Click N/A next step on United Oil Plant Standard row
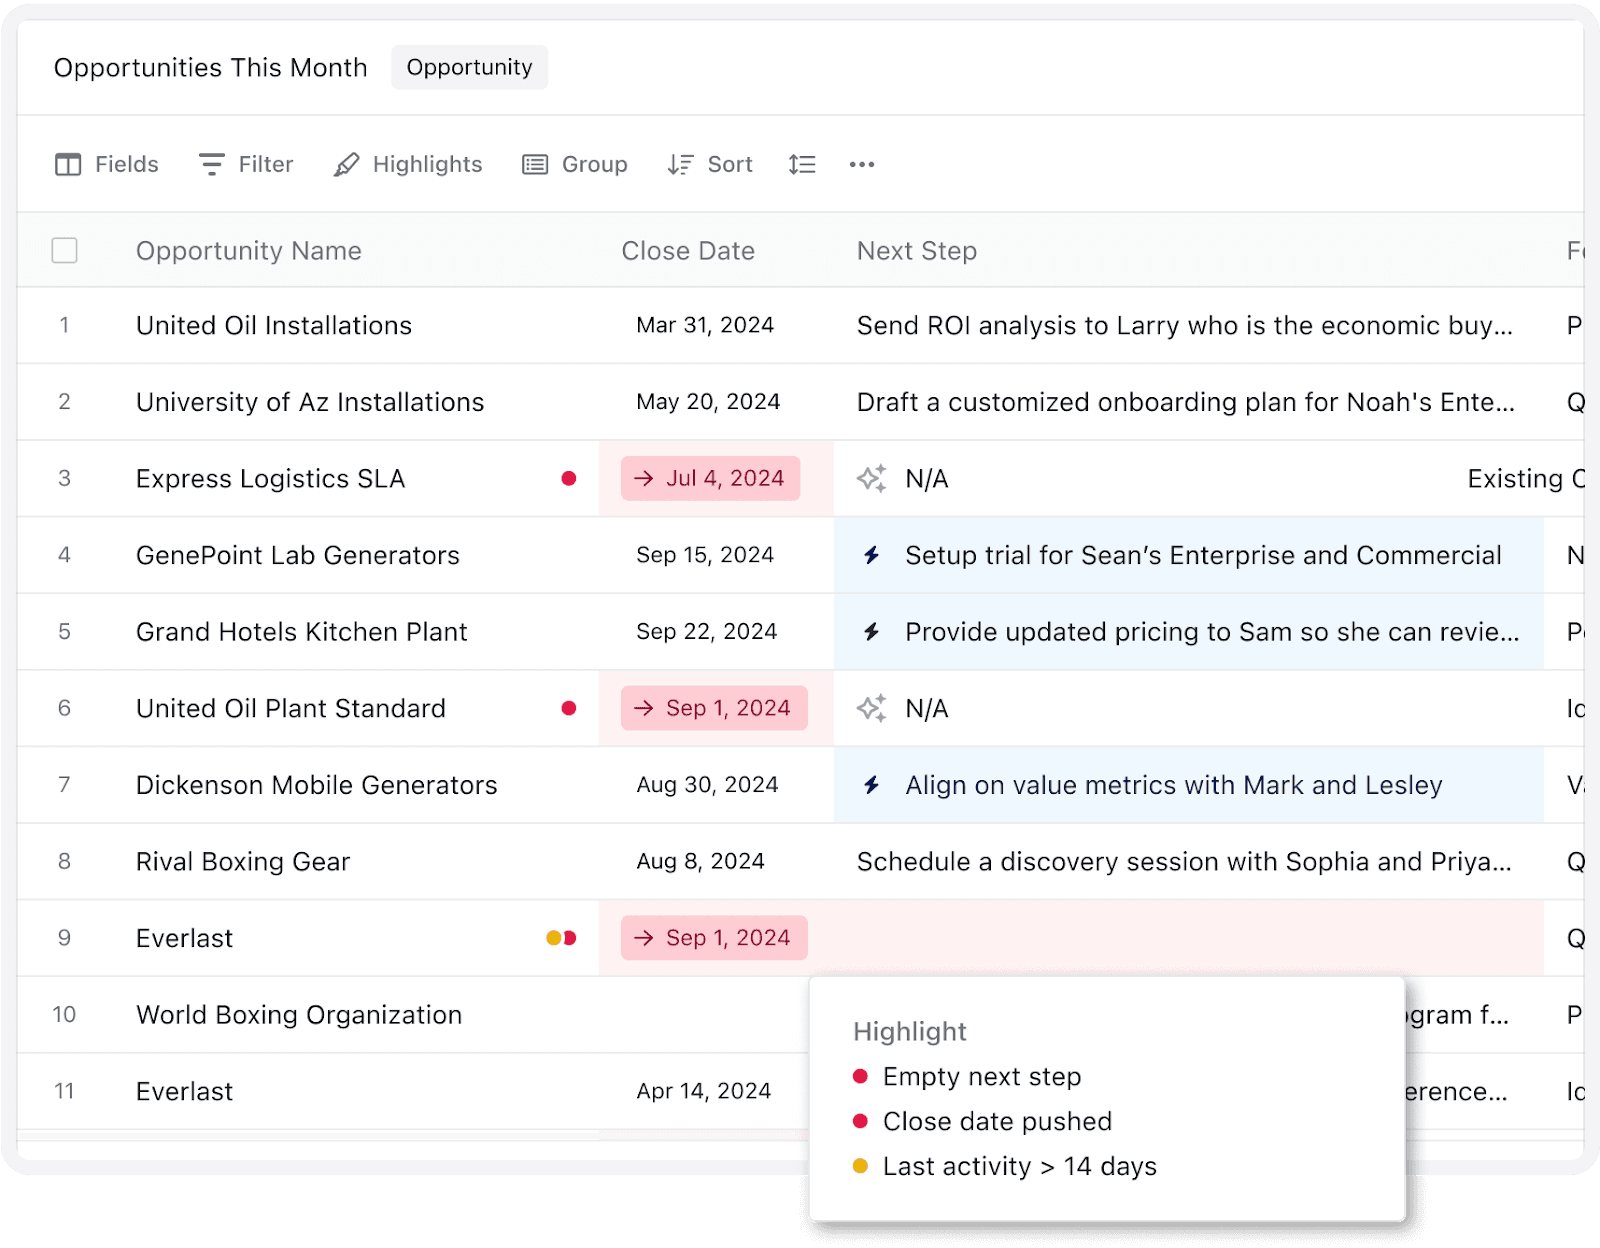1600x1248 pixels. click(927, 708)
